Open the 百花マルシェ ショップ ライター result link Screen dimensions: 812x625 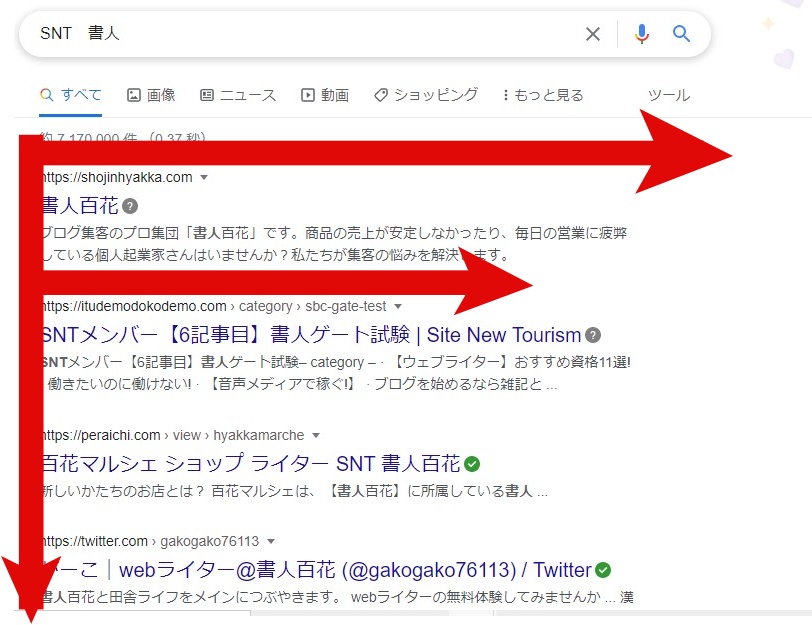[251, 464]
